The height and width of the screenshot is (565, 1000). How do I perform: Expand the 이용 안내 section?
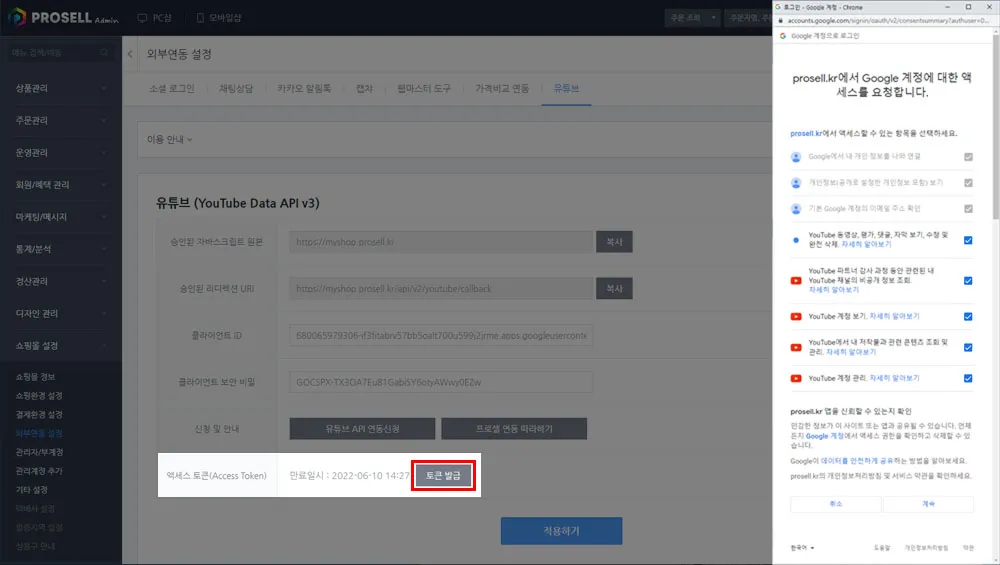pyautogui.click(x=170, y=139)
